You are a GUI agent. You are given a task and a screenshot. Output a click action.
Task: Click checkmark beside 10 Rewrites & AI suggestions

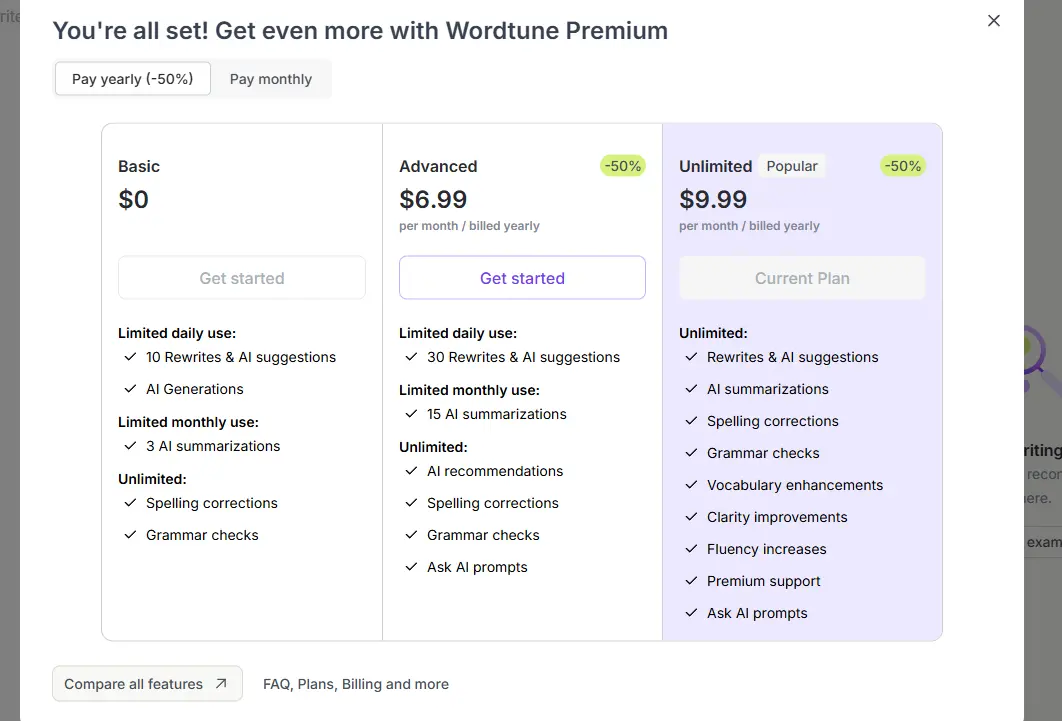pos(131,357)
